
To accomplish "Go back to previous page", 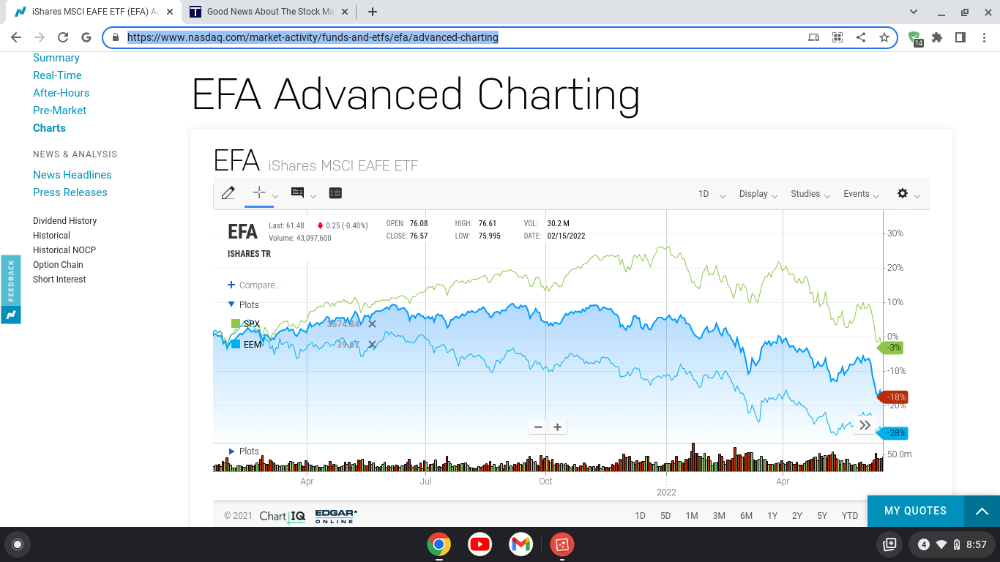I will pyautogui.click(x=16, y=37).
